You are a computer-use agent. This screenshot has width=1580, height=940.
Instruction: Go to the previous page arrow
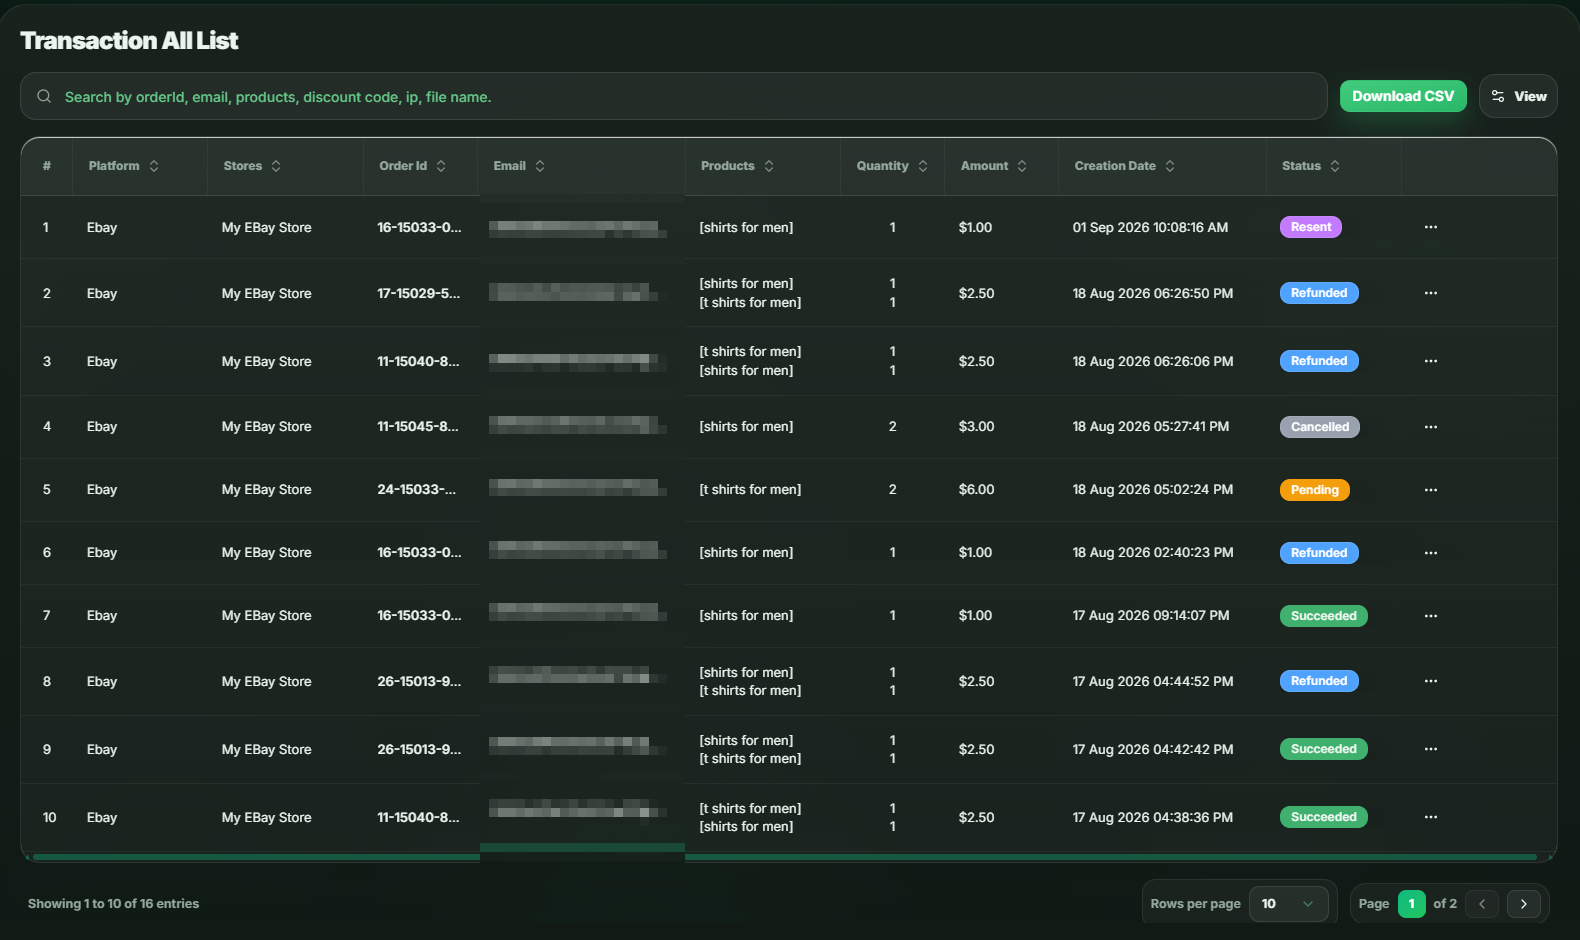pyautogui.click(x=1482, y=904)
